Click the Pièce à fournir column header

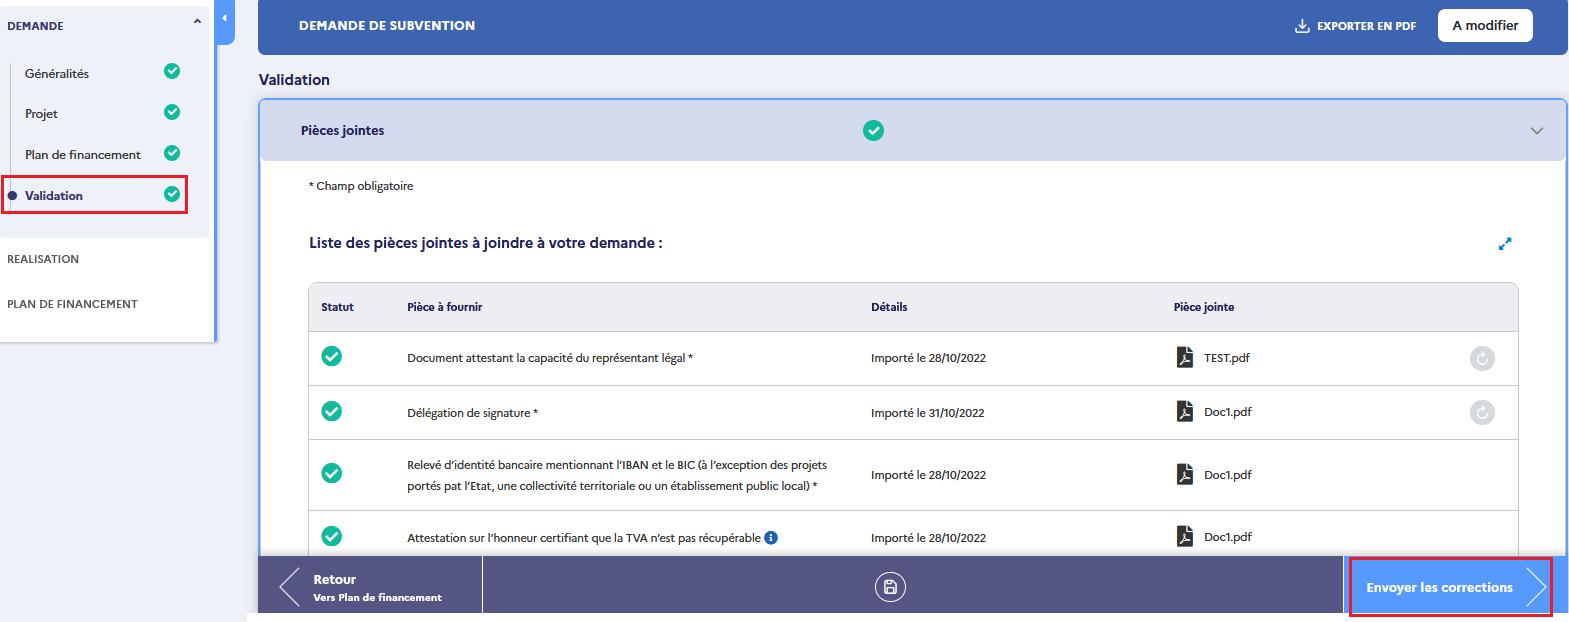444,307
